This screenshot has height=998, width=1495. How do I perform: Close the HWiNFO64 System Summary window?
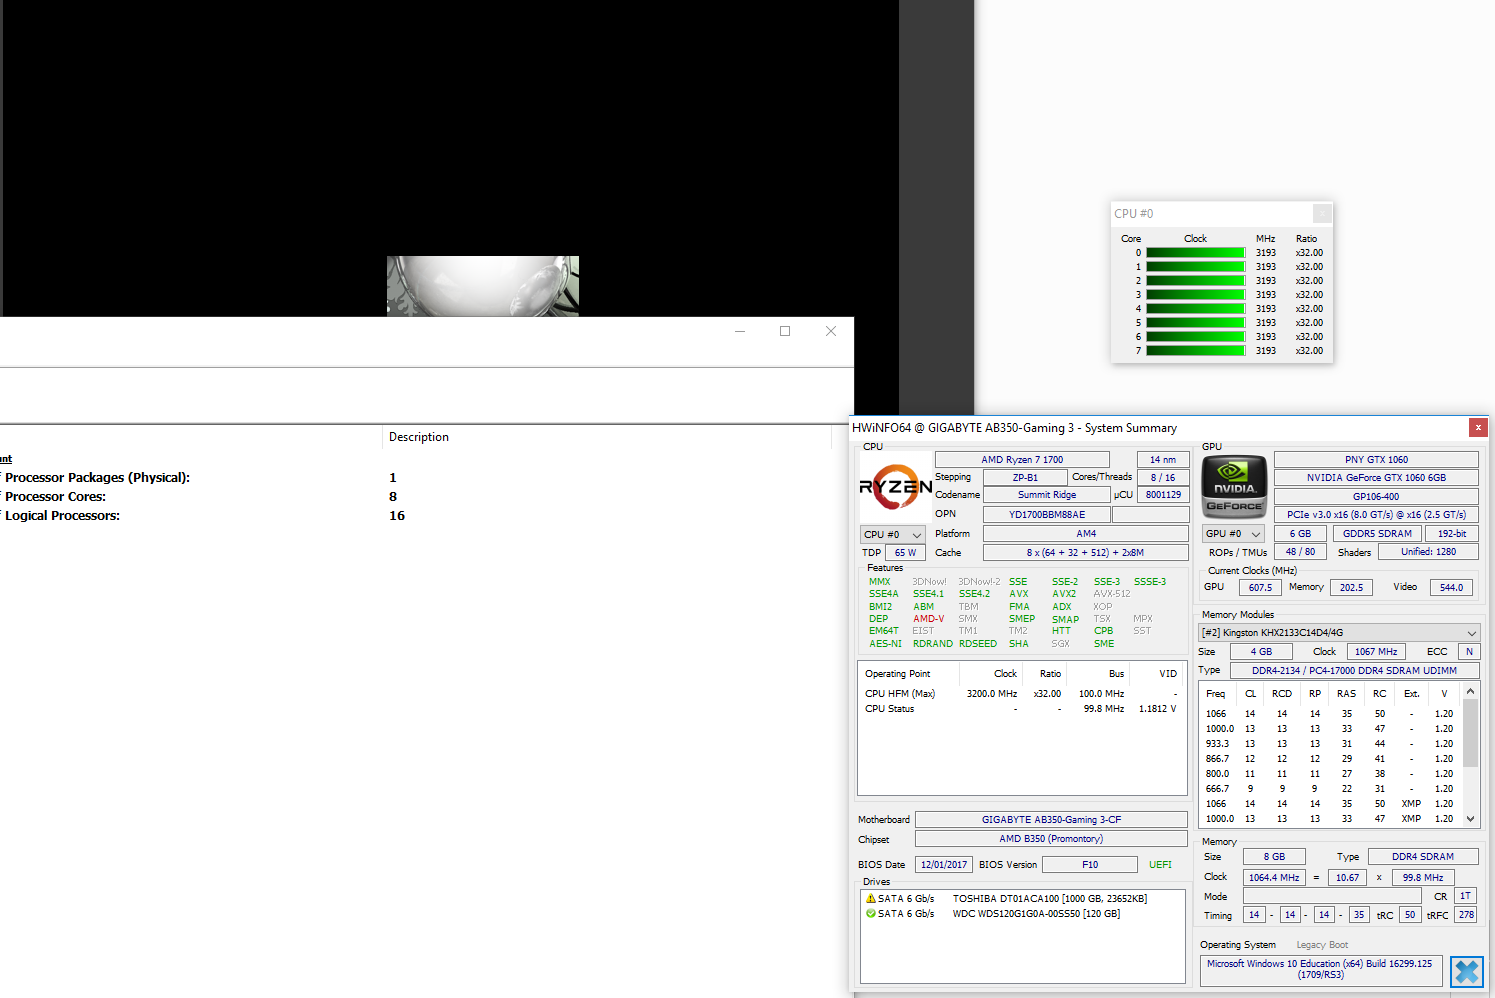1477,428
